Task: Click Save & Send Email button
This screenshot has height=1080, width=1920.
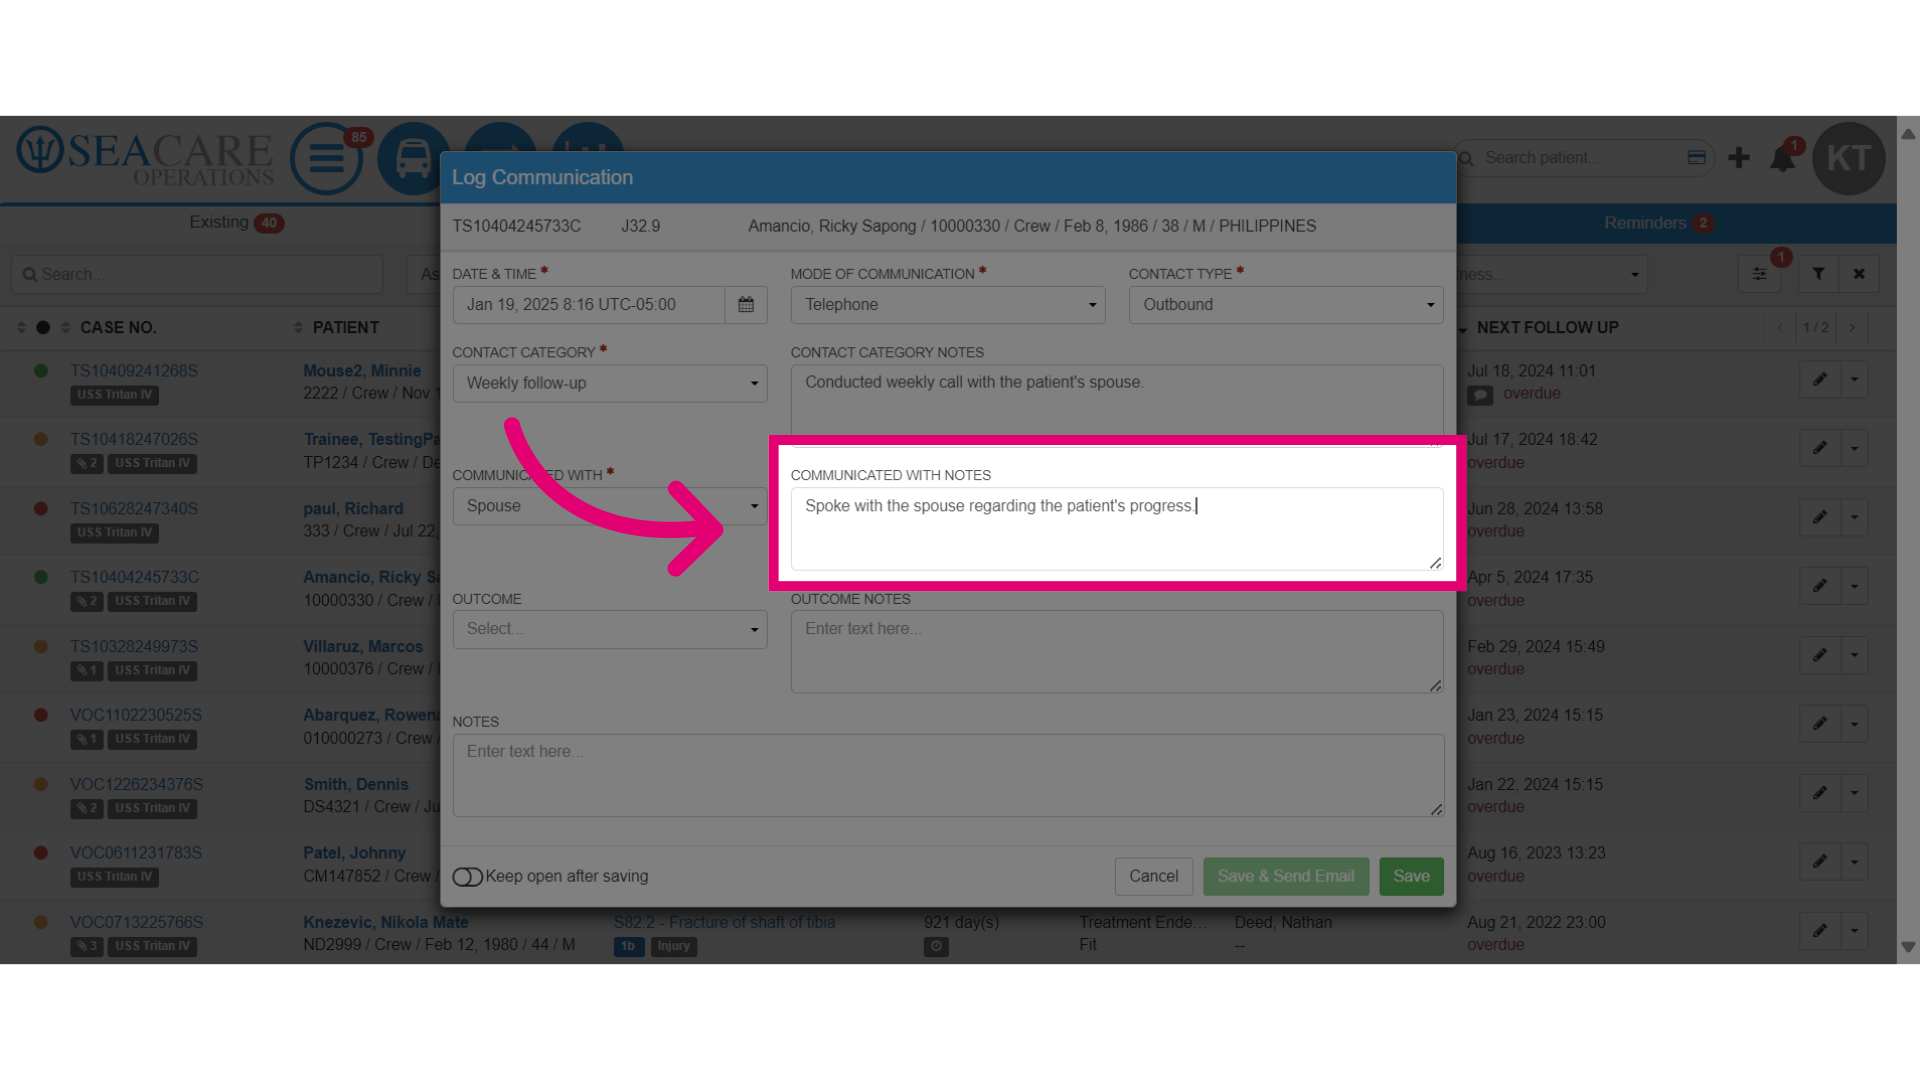Action: coord(1286,877)
